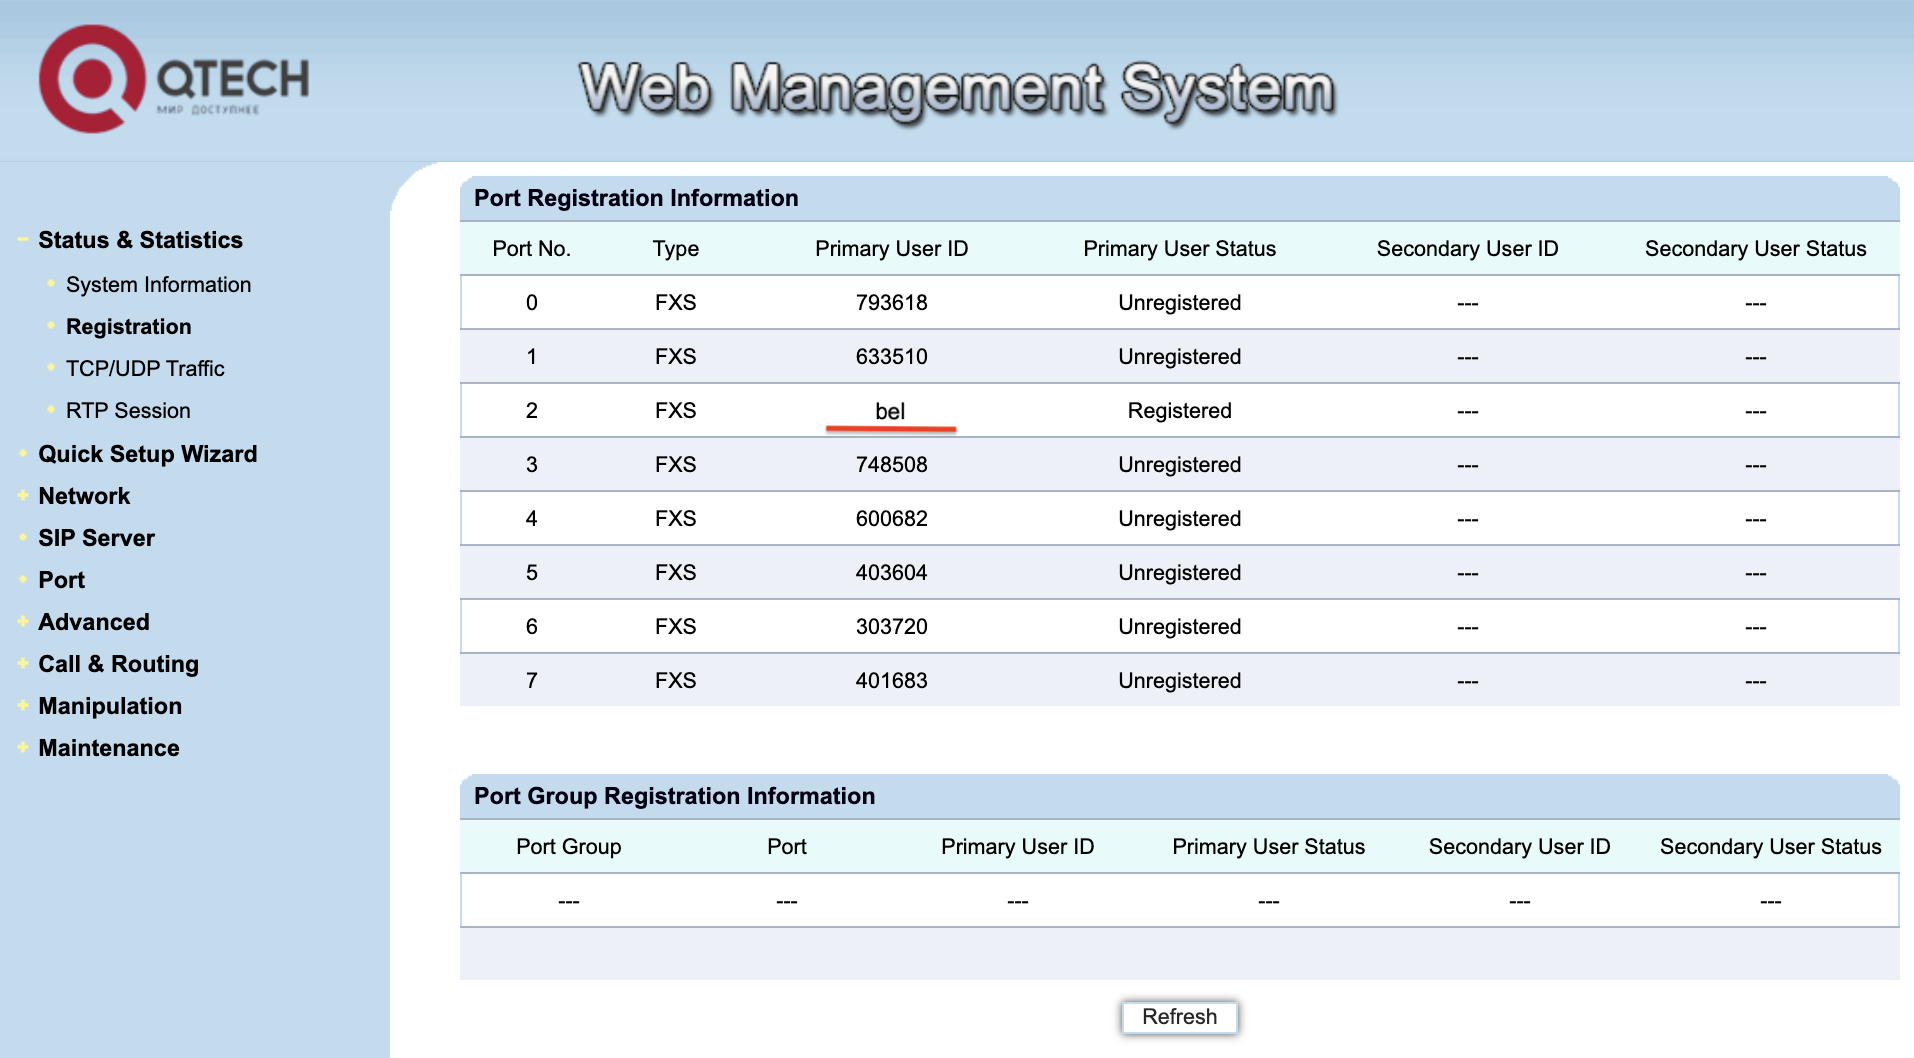Expand the Manipulation menu

pos(110,706)
